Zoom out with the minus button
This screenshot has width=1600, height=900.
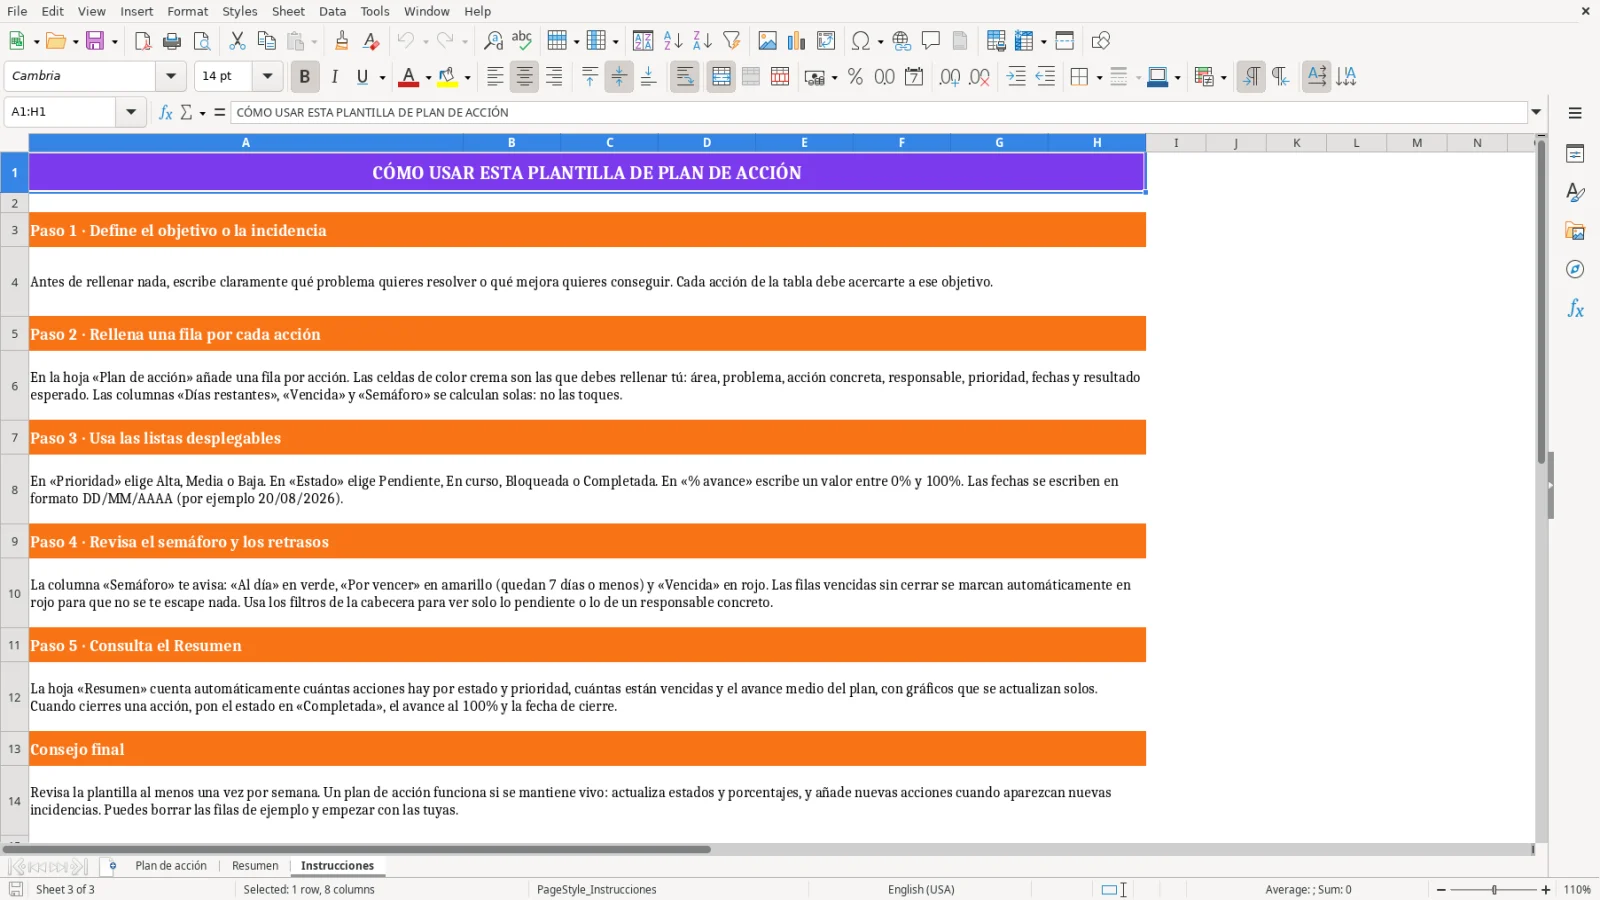click(x=1441, y=890)
